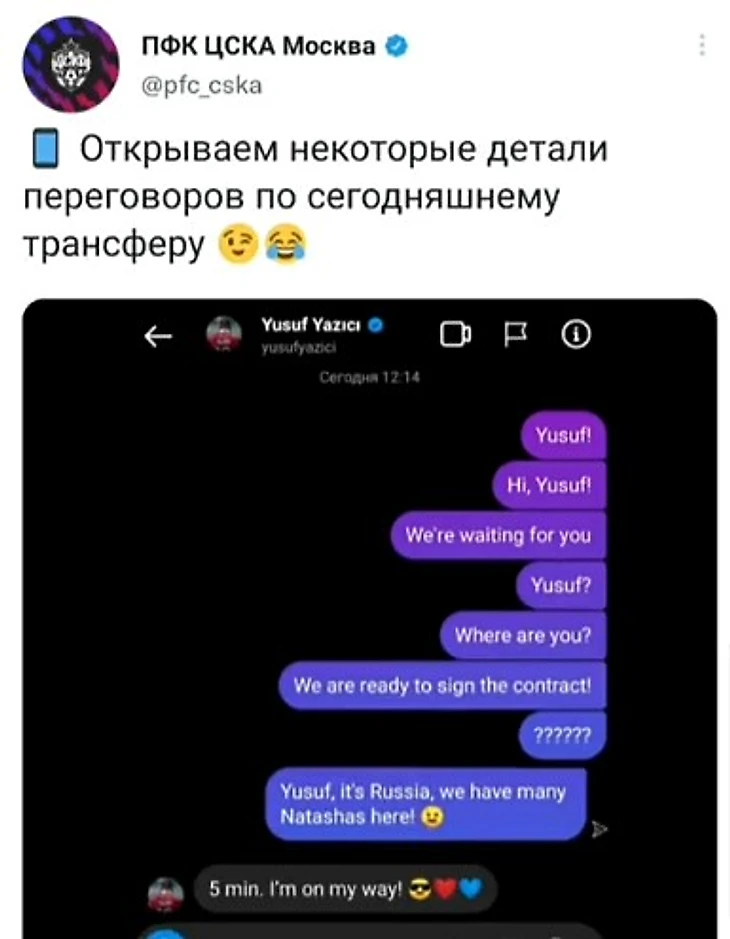Select the 'We are ready to sign the contract!' bubble
The height and width of the screenshot is (939, 730).
pos(443,685)
